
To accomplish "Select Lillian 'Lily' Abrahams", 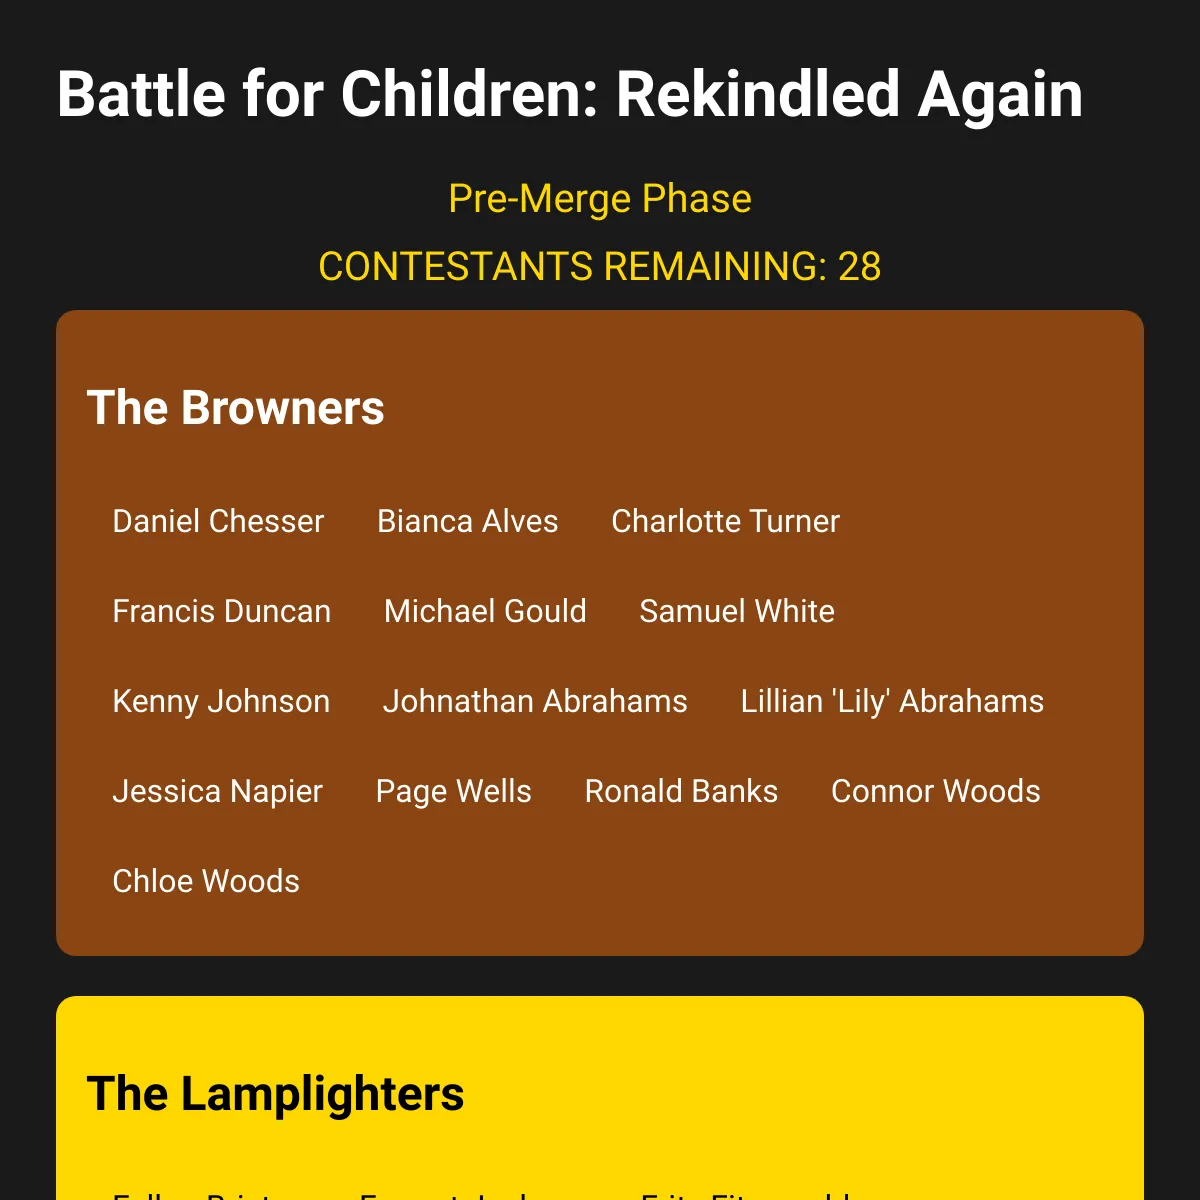I will click(x=892, y=701).
